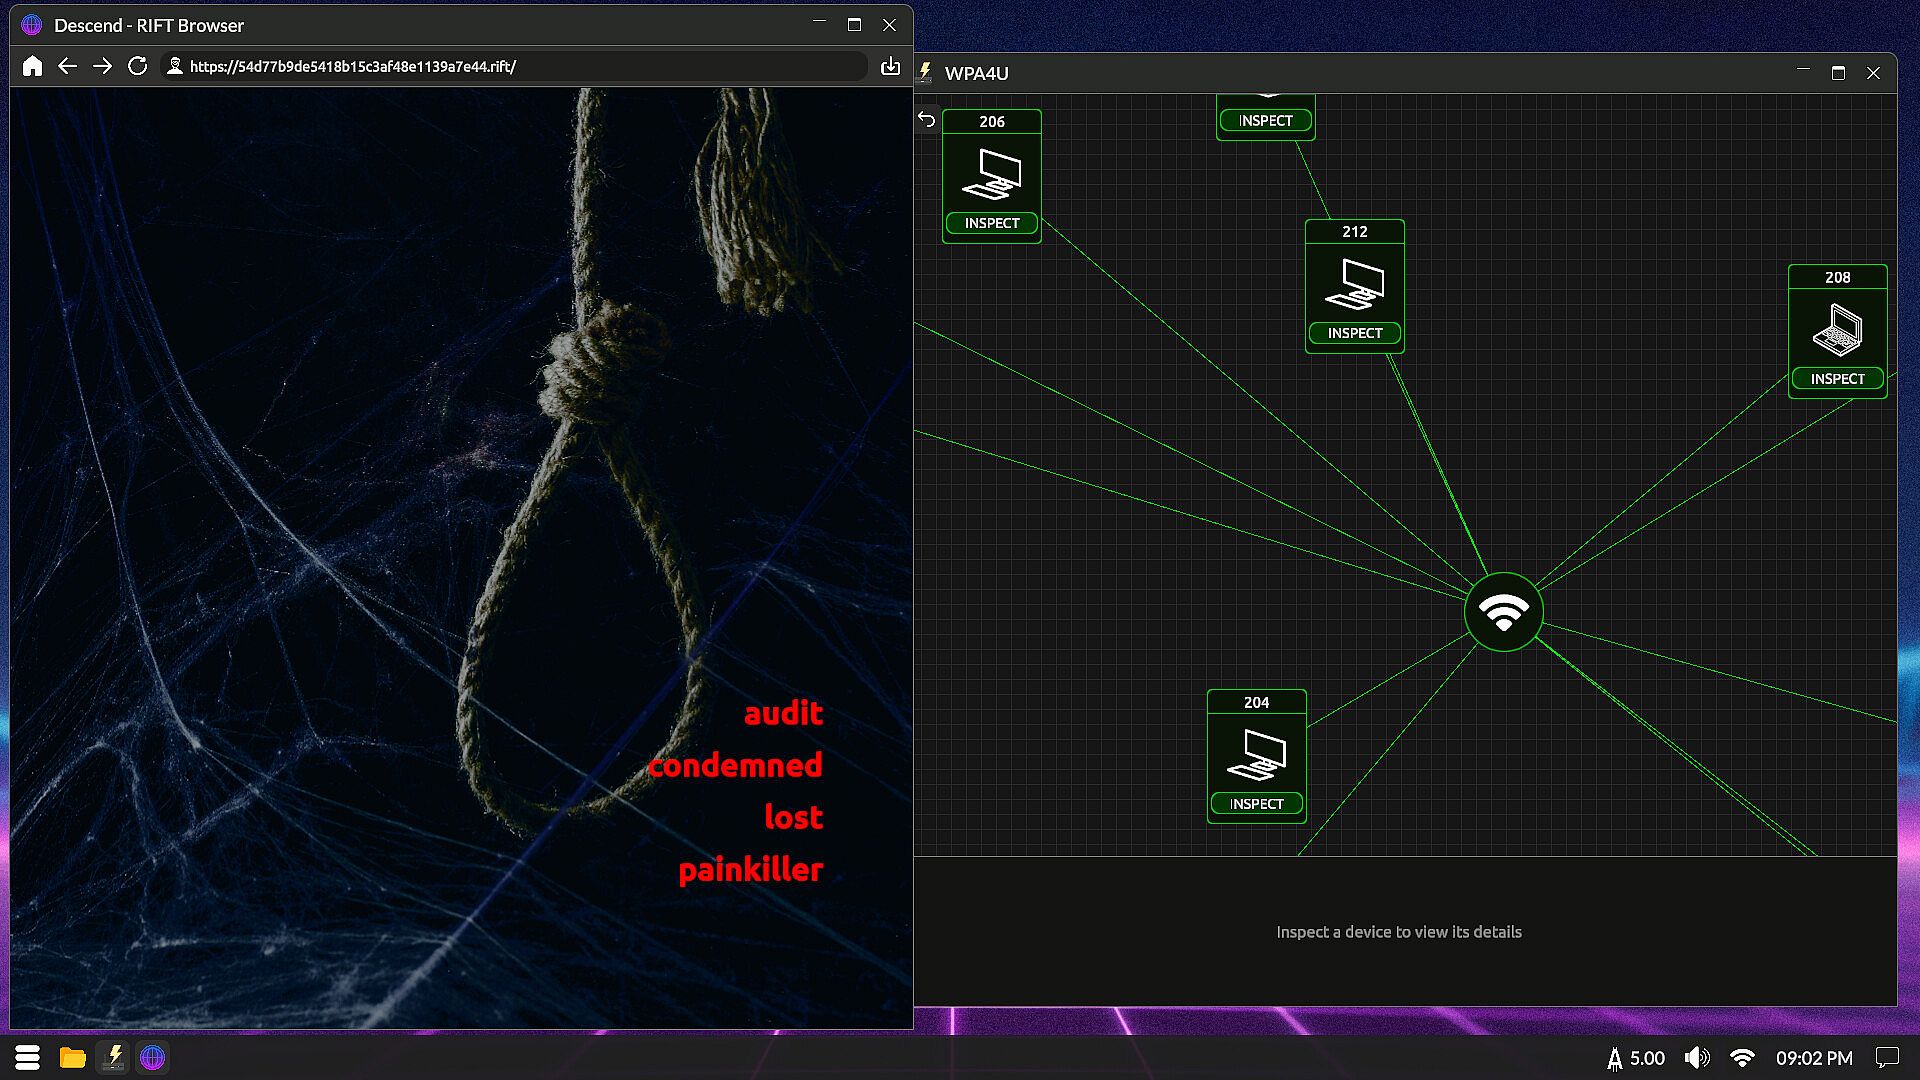Inspect device 204
The width and height of the screenshot is (1920, 1080).
point(1256,804)
